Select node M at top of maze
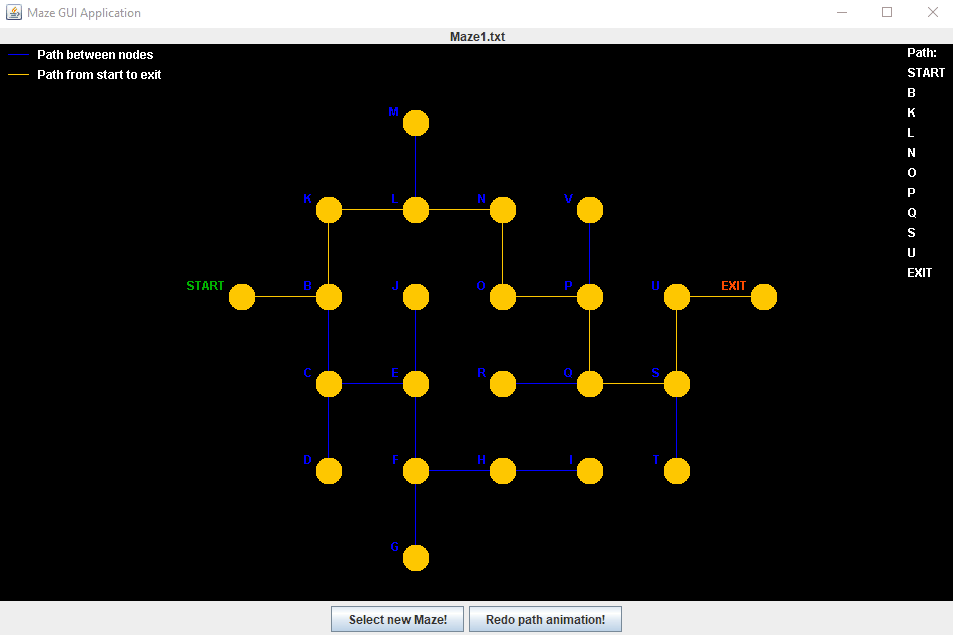953x635 pixels. coord(416,123)
